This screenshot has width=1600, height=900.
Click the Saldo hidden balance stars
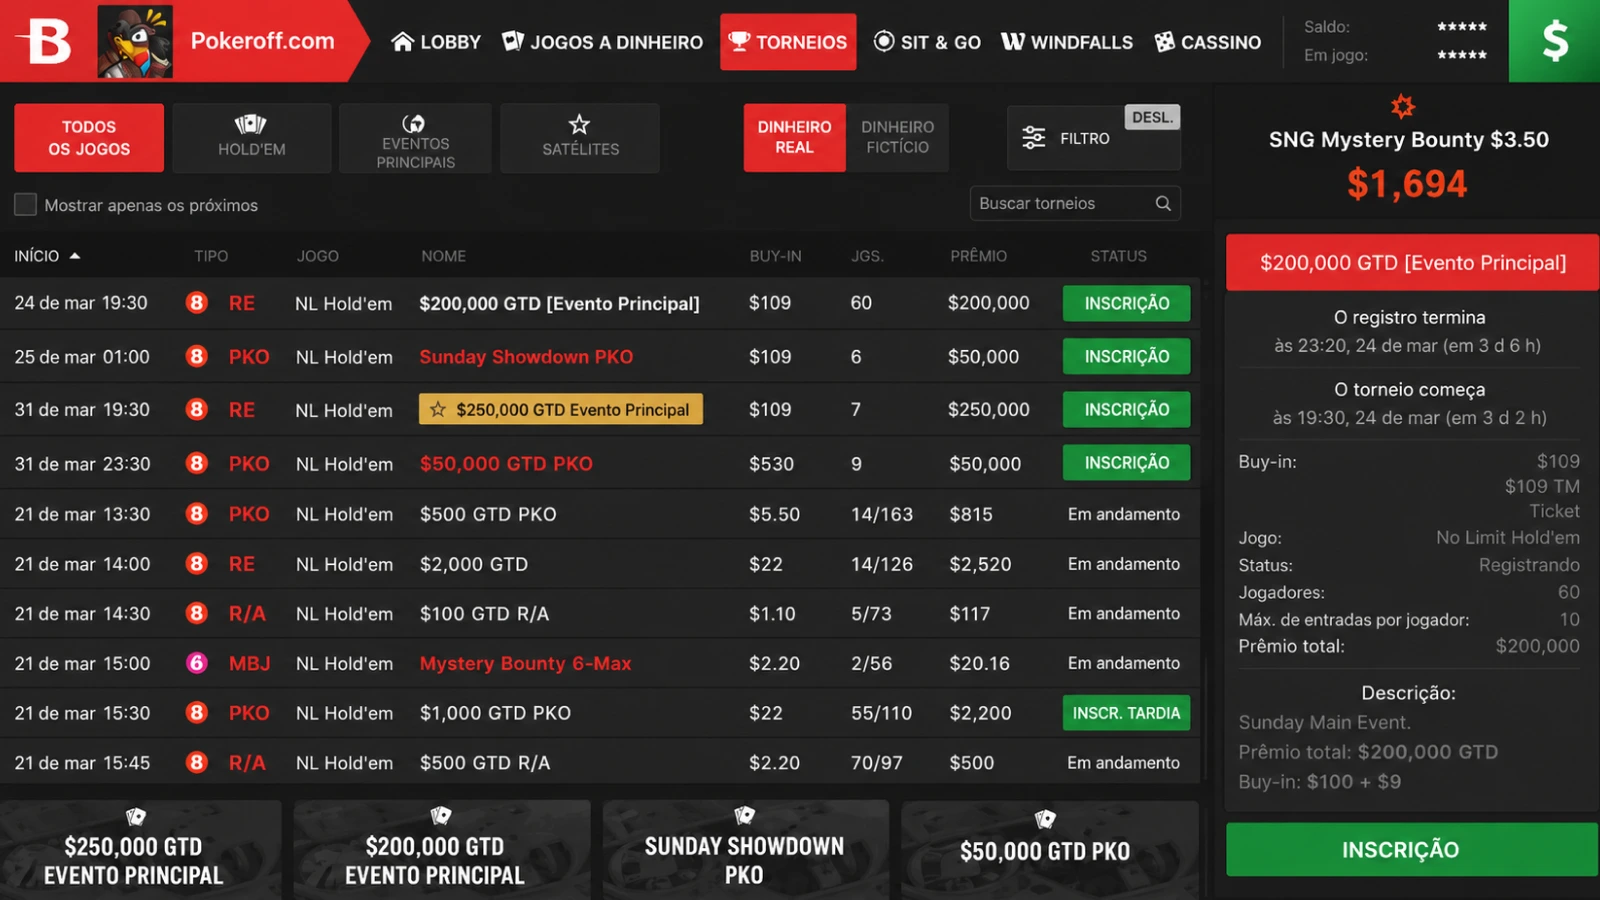click(1461, 27)
